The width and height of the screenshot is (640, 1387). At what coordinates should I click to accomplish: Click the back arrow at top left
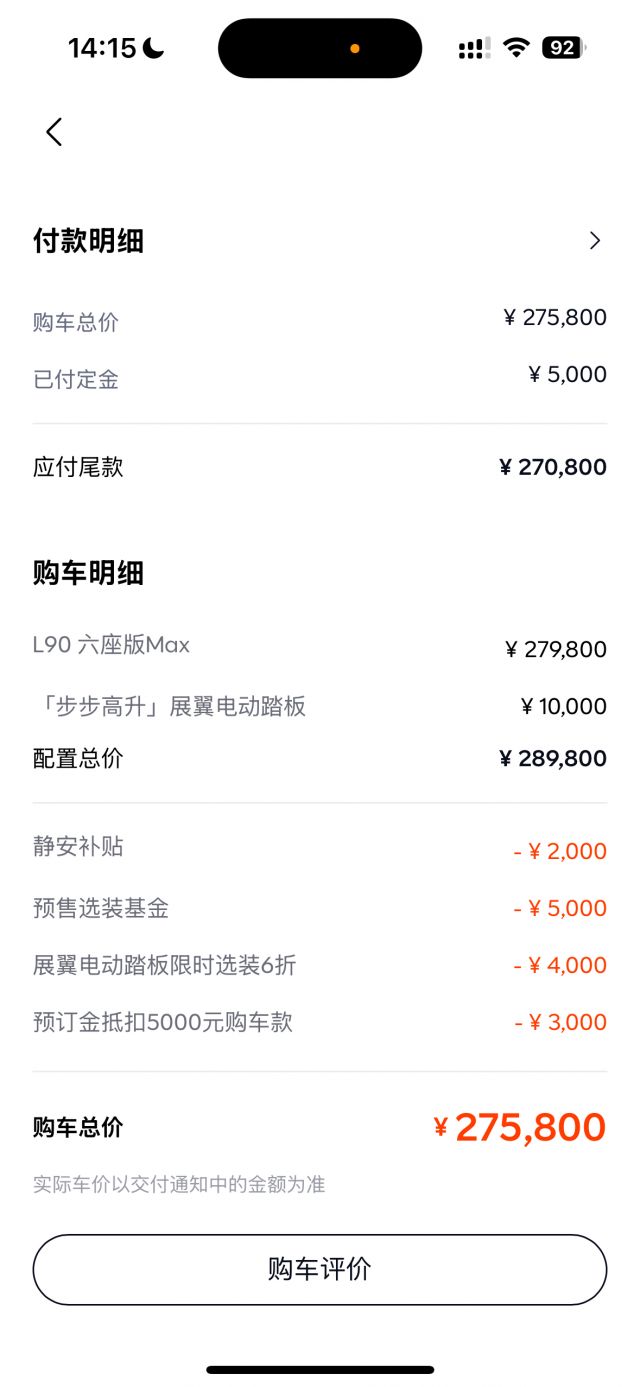coord(53,132)
